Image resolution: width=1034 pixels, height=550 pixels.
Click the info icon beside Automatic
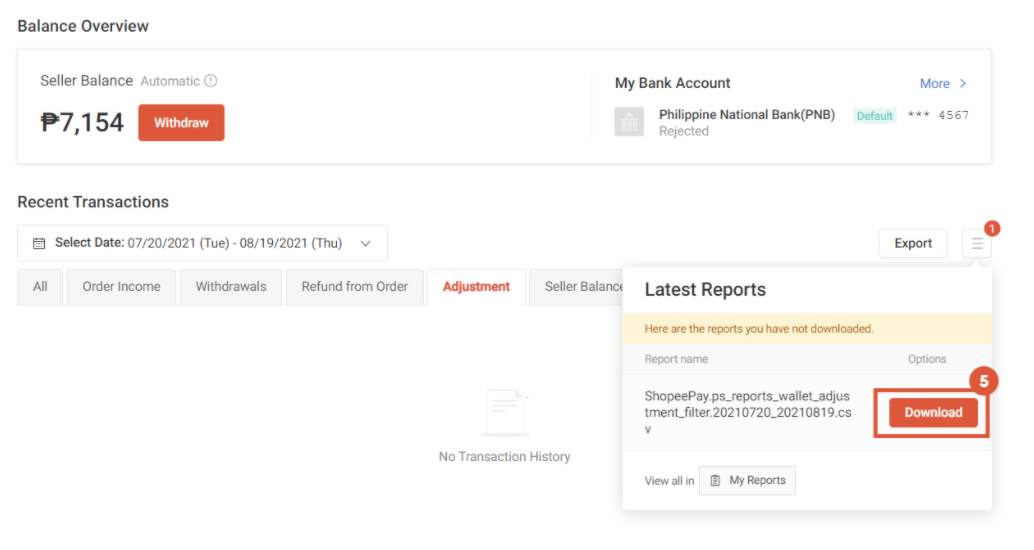[211, 81]
